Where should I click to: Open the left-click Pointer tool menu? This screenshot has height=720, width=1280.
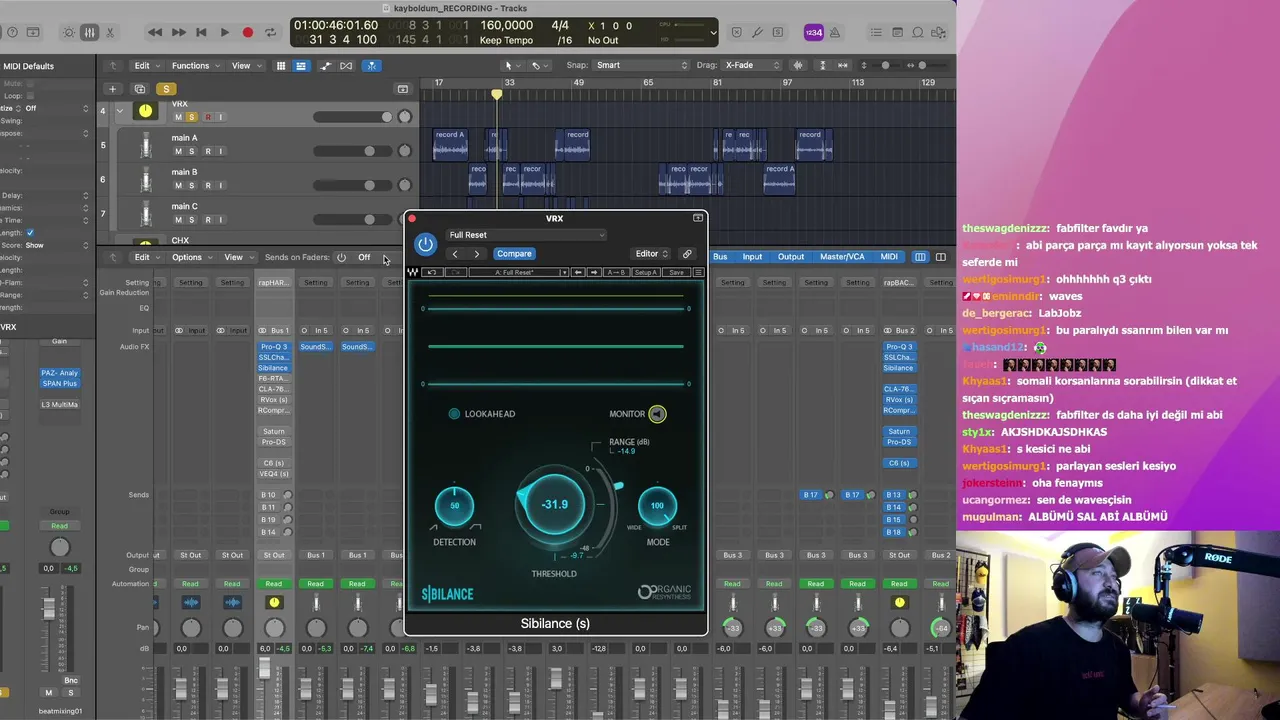pyautogui.click(x=511, y=66)
